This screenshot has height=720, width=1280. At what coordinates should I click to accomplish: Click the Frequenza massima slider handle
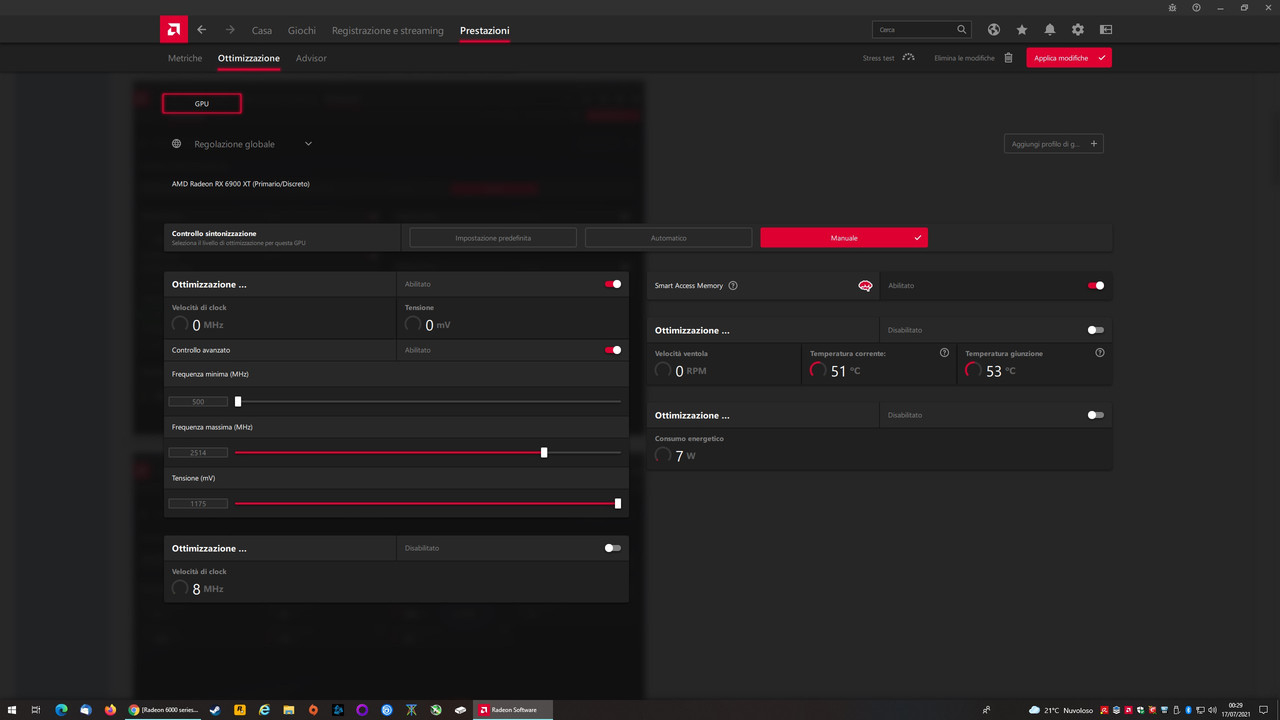point(544,452)
